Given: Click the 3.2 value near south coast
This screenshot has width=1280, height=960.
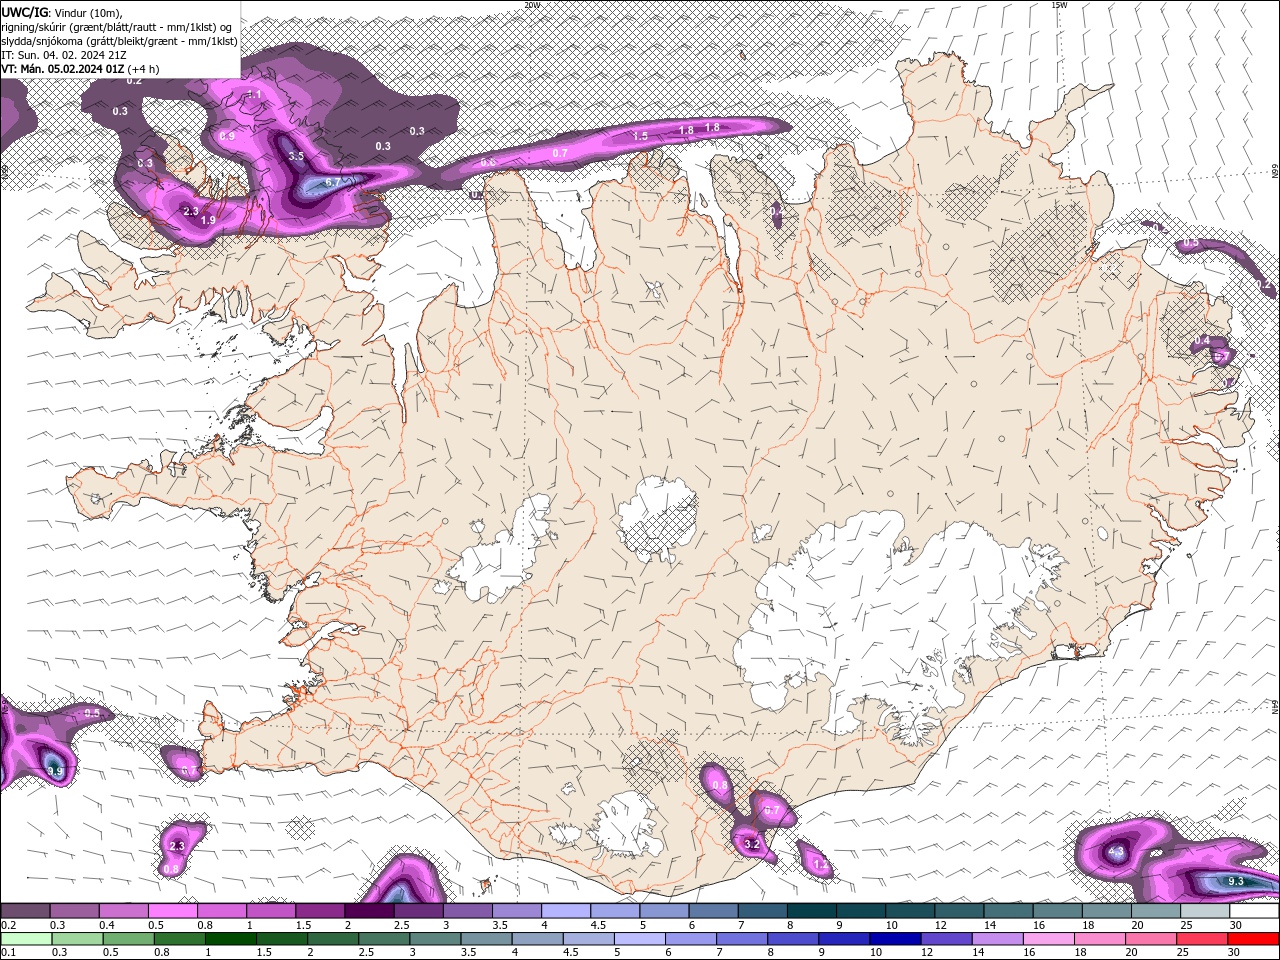Looking at the screenshot, I should pos(752,844).
